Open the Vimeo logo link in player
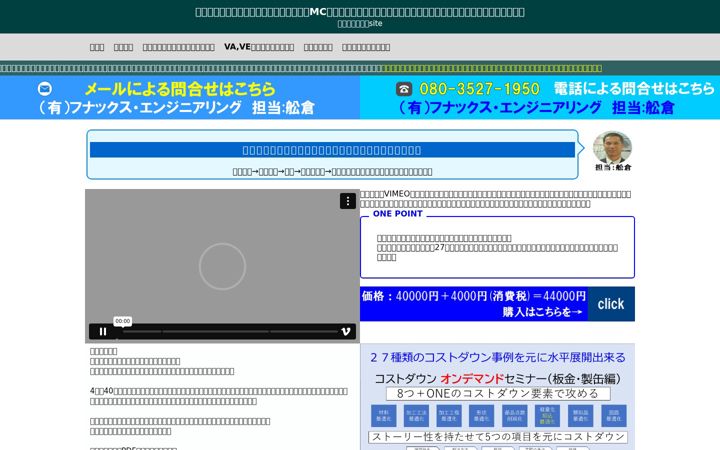Image resolution: width=720 pixels, height=450 pixels. [346, 332]
